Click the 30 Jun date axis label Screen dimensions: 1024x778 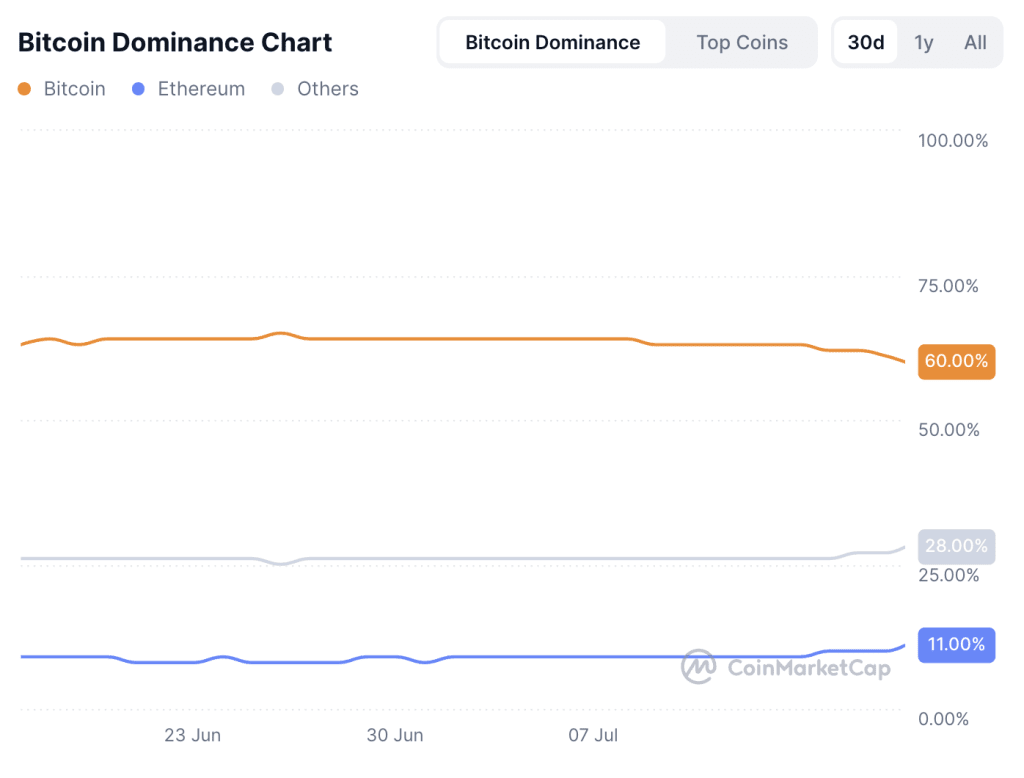[395, 736]
